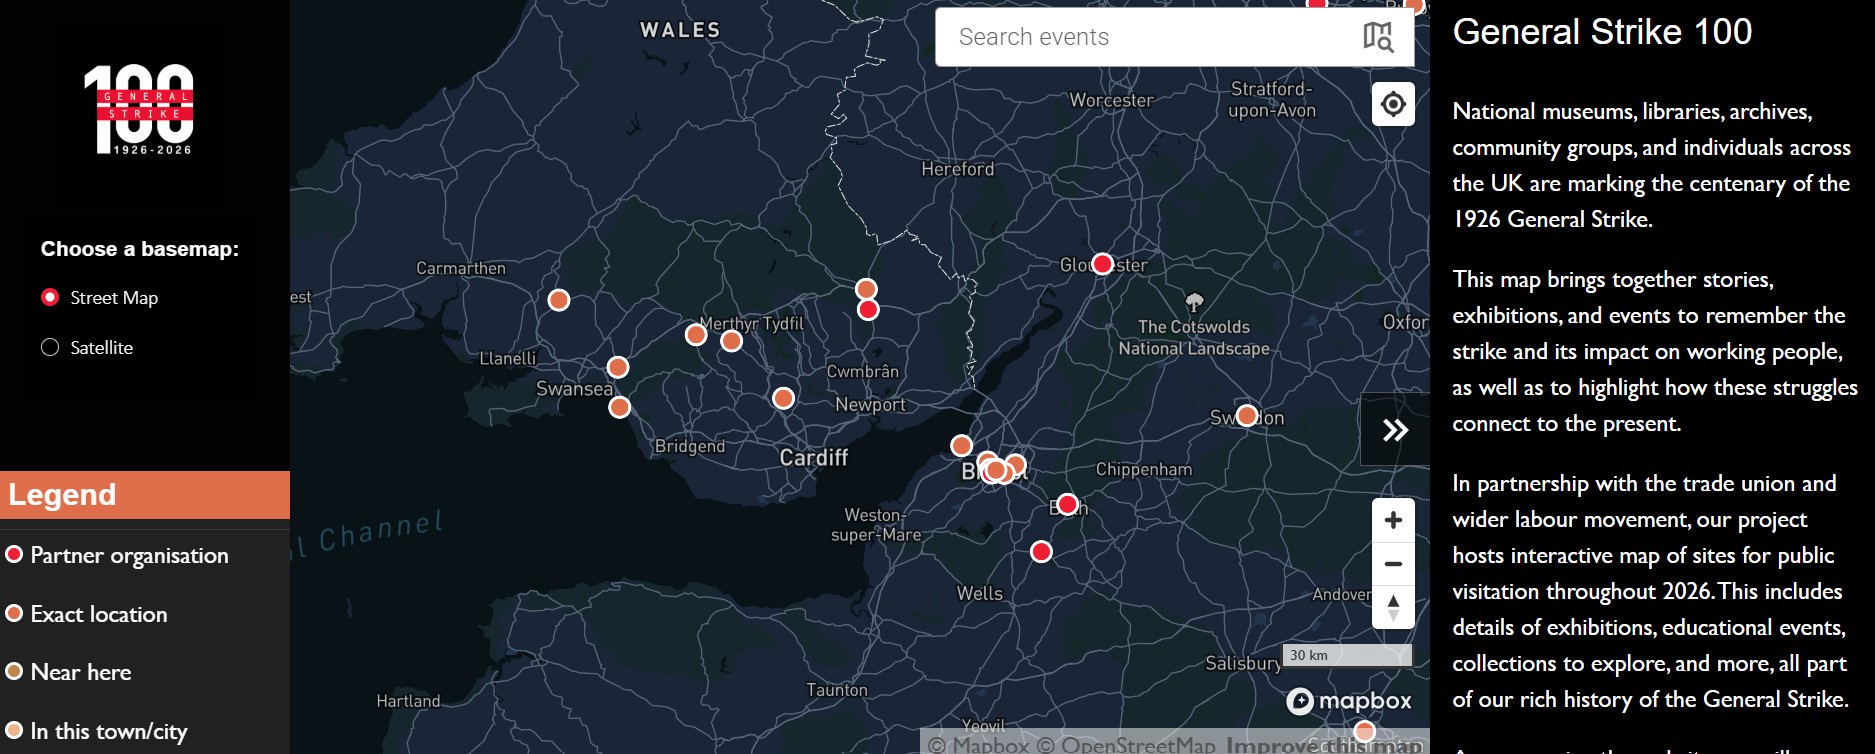The height and width of the screenshot is (754, 1875).
Task: Switch basemap to Satellite
Action: point(50,348)
